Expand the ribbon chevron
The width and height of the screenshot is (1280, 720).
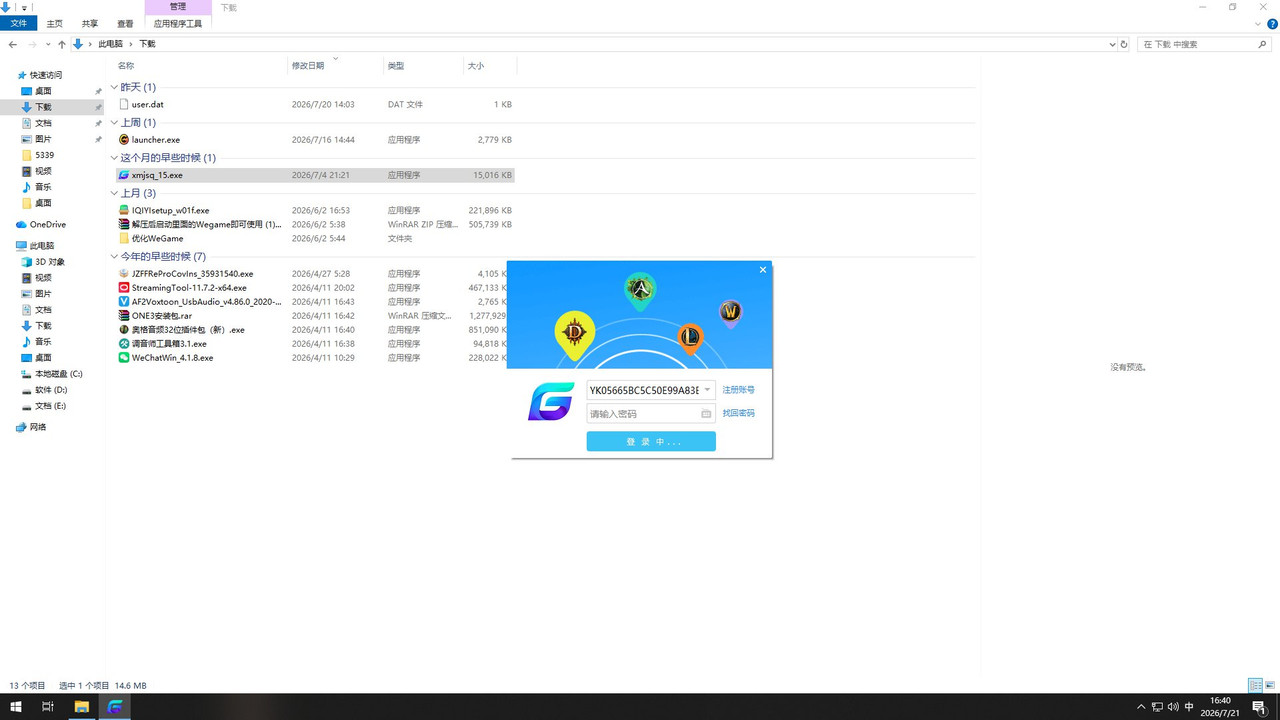click(1259, 23)
